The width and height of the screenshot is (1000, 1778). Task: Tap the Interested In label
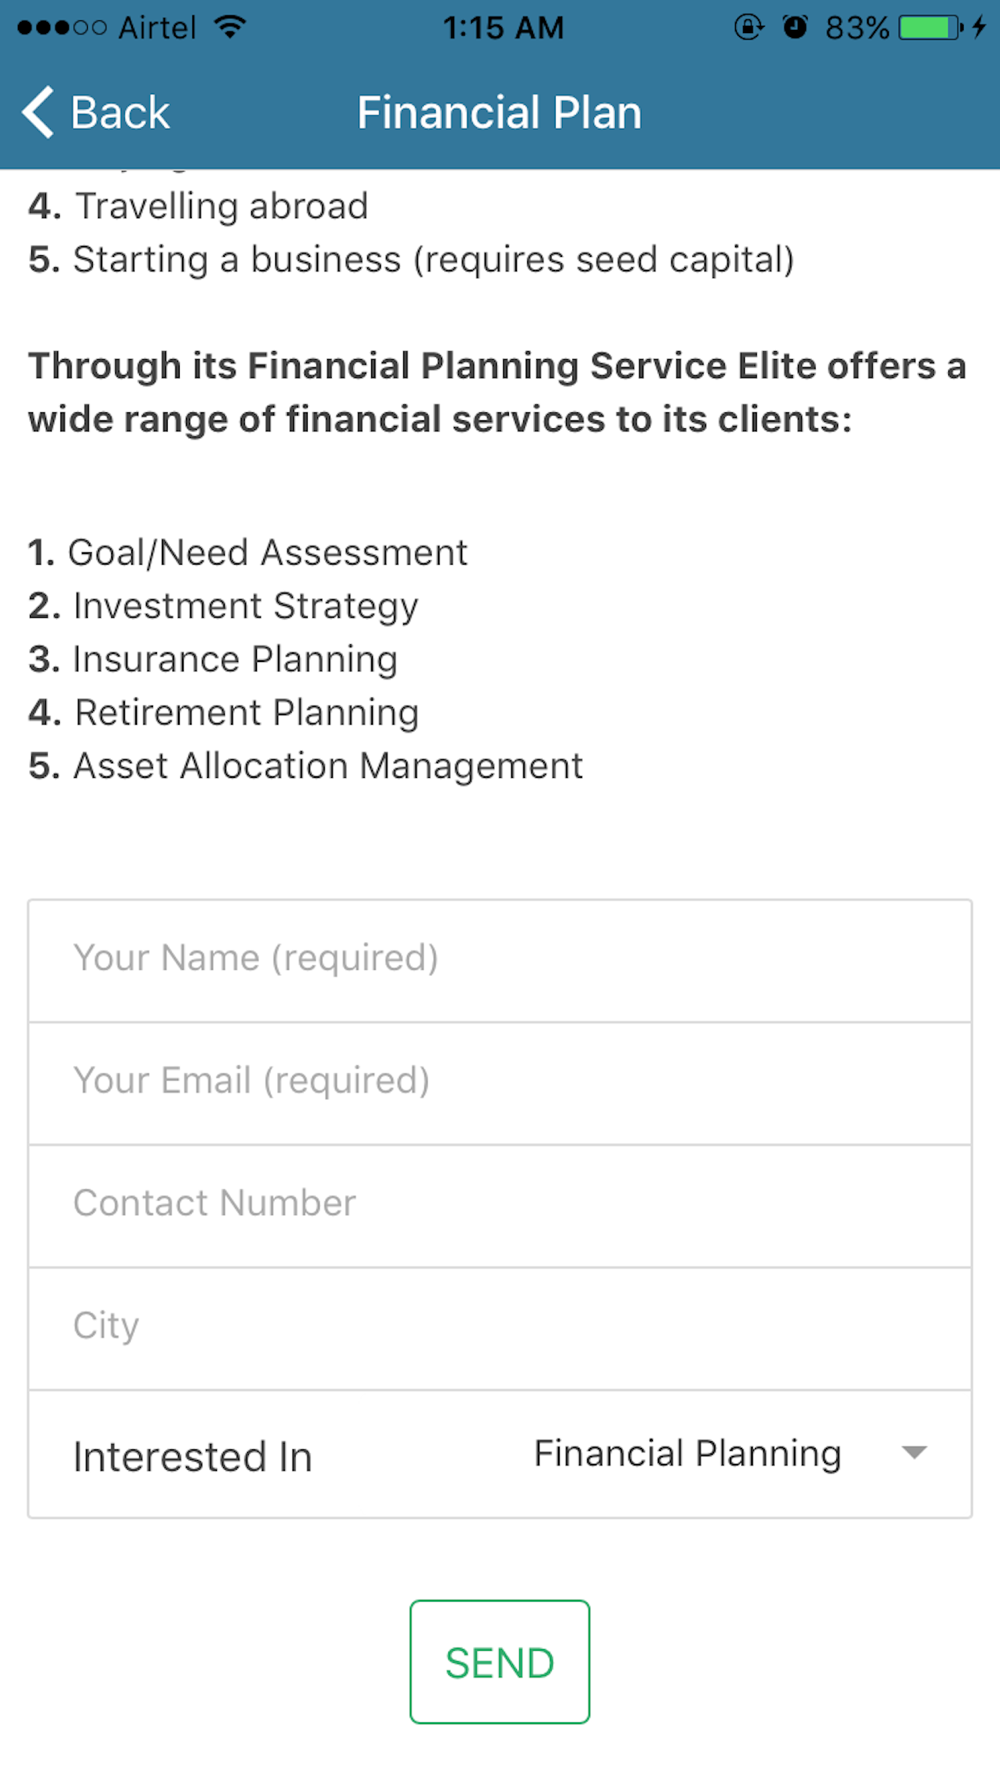pos(193,1456)
